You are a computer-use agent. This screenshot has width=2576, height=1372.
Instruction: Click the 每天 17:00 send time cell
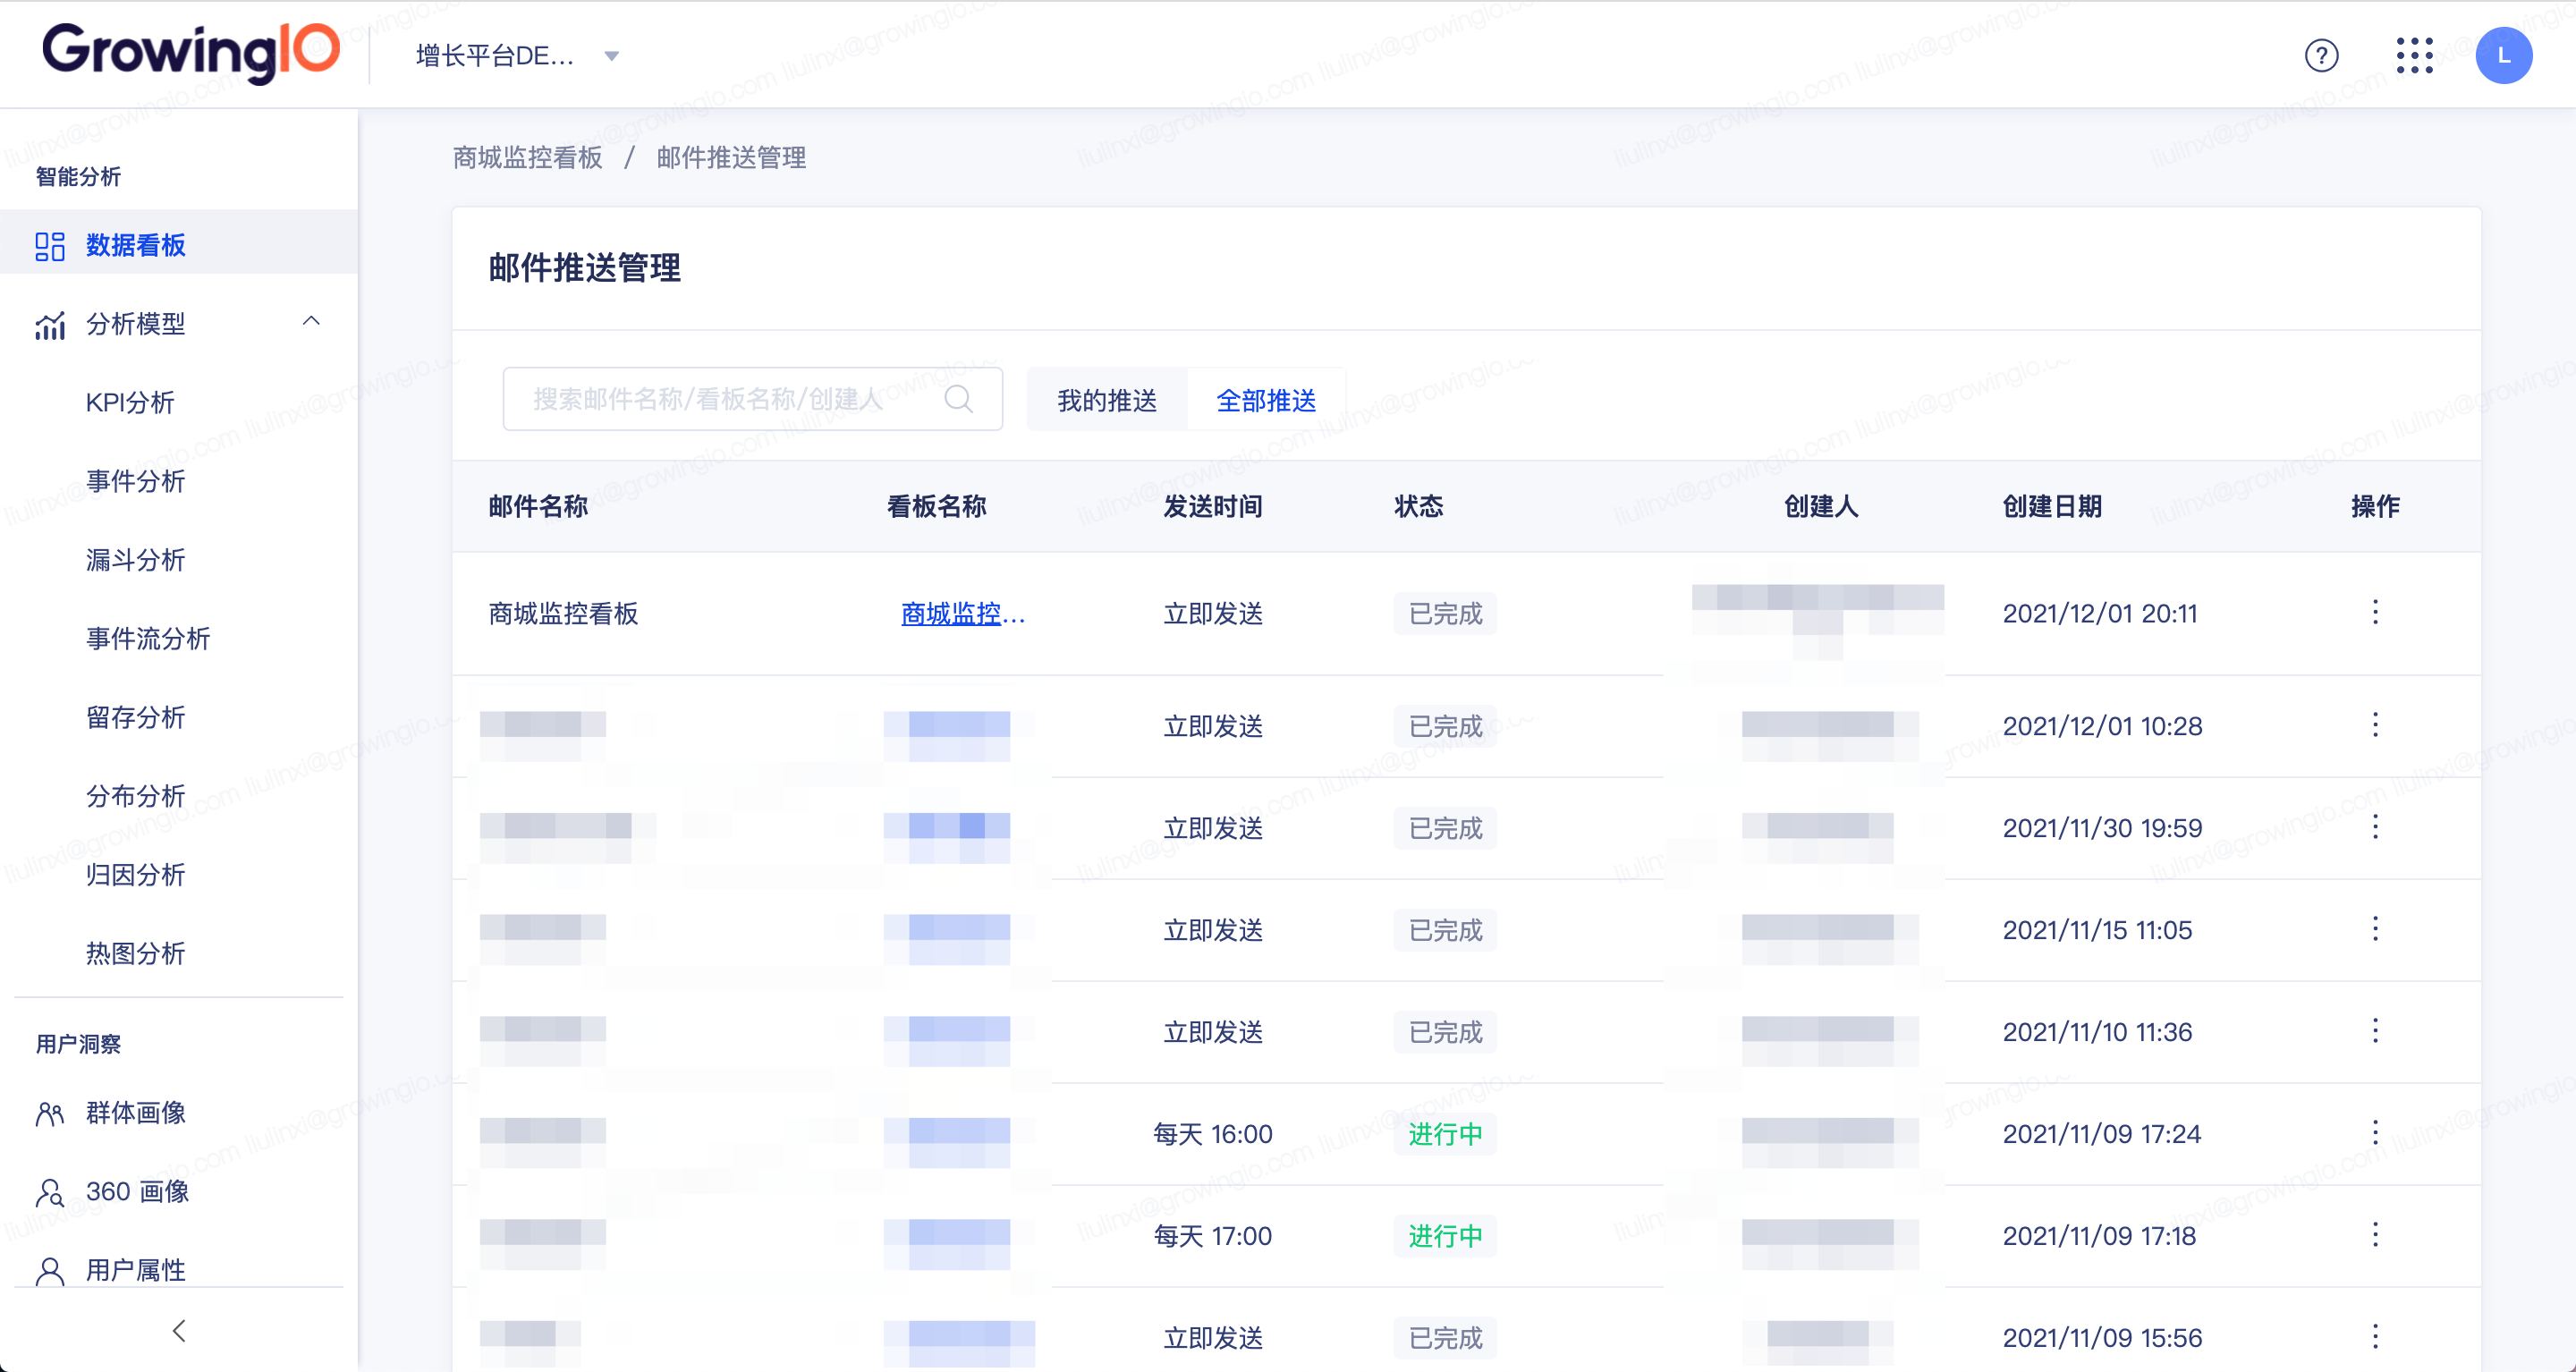tap(1212, 1236)
